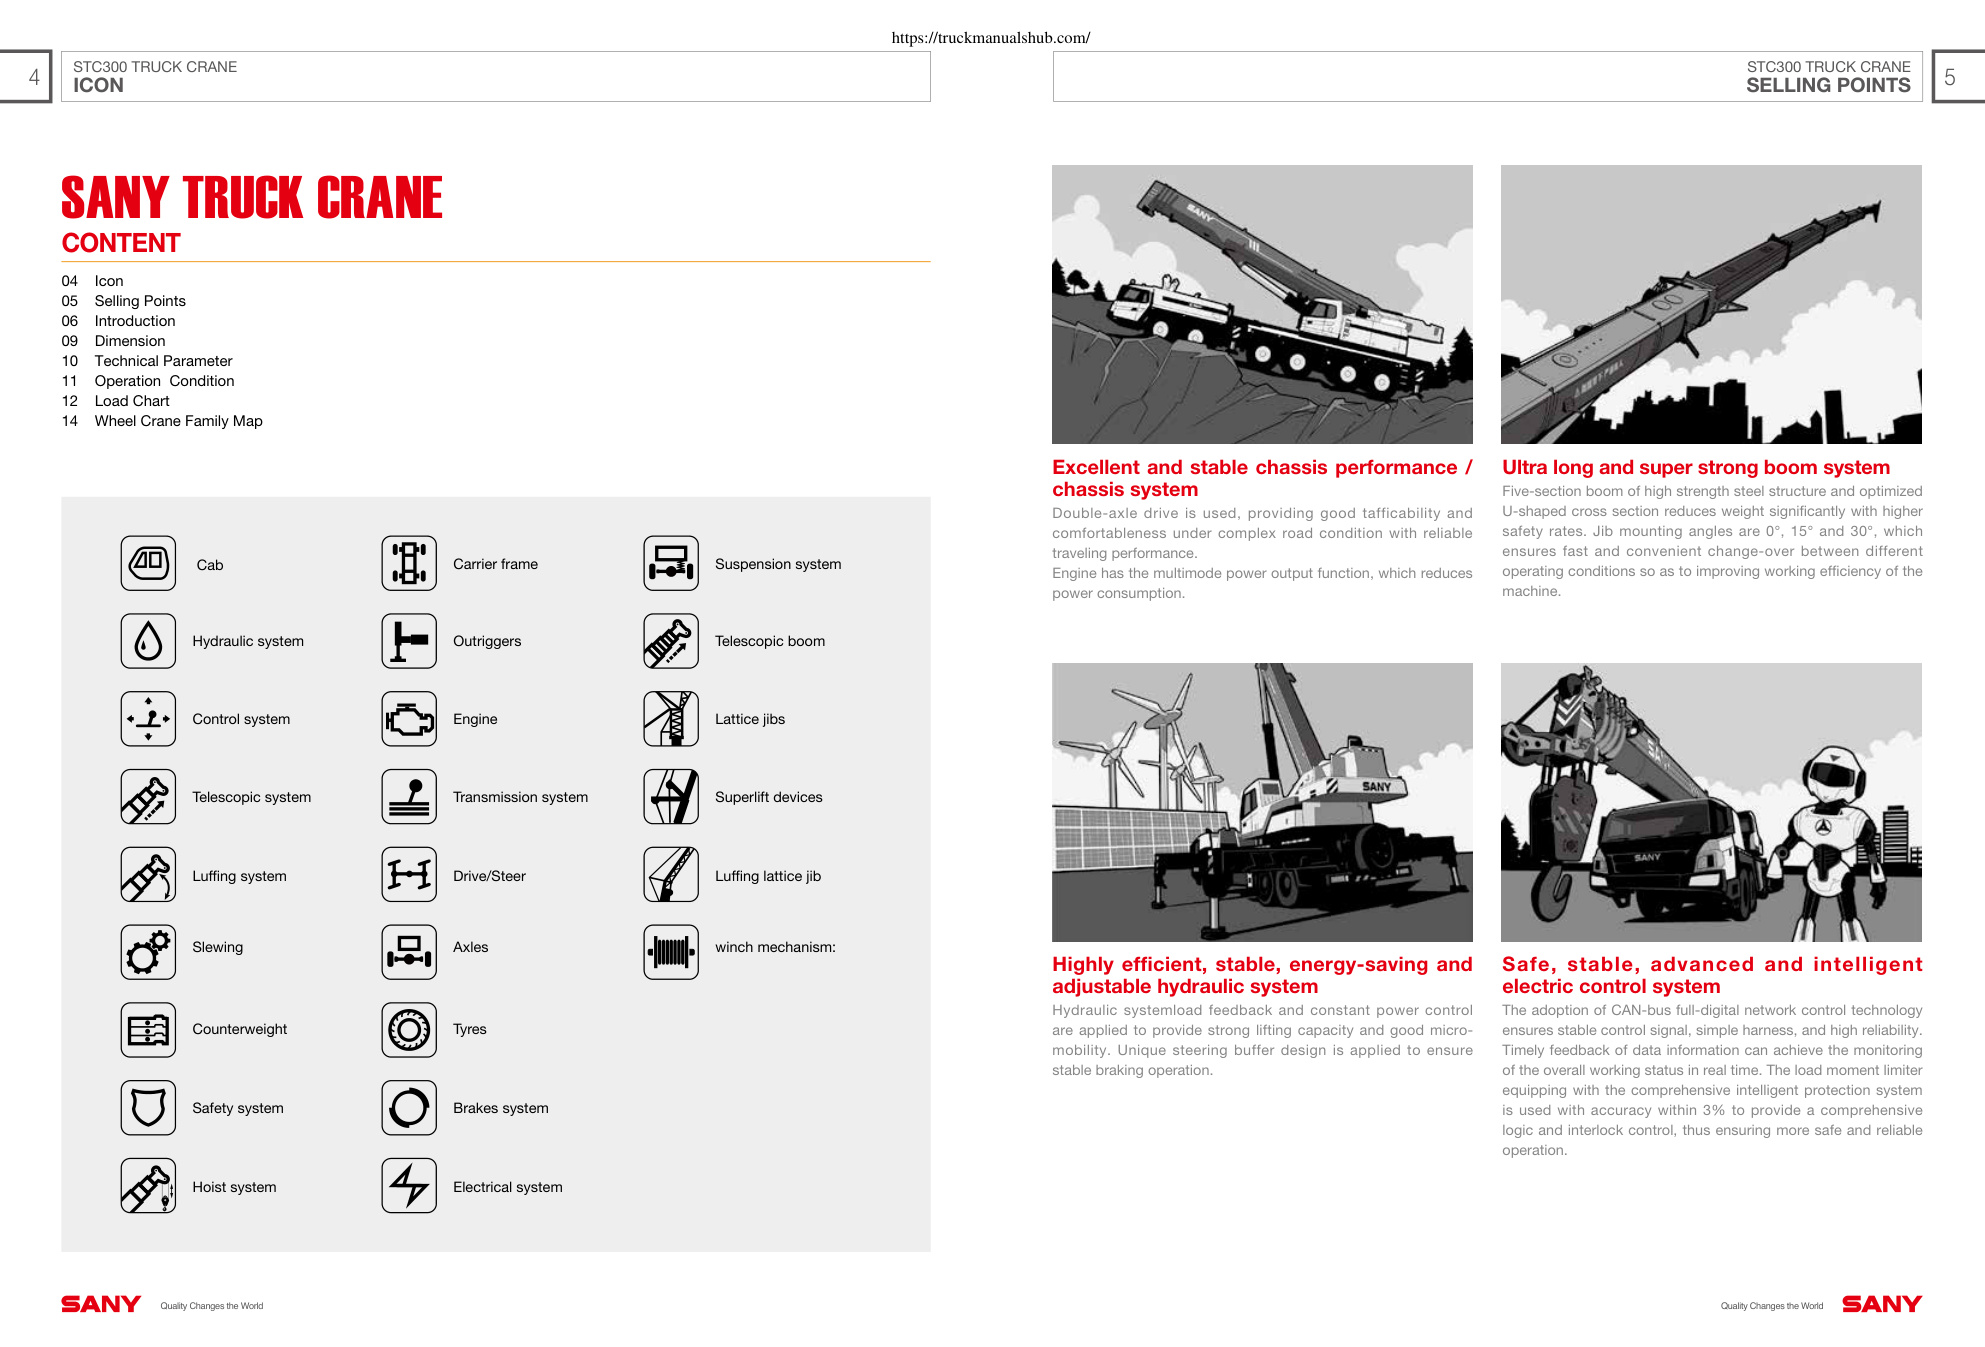Select 'Safe, stable, advanced and intelligent' heading

click(1712, 975)
